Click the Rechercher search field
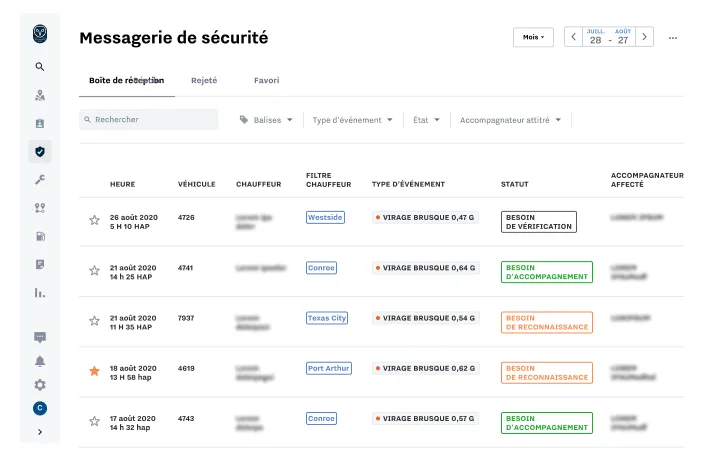723x454 pixels. click(148, 119)
